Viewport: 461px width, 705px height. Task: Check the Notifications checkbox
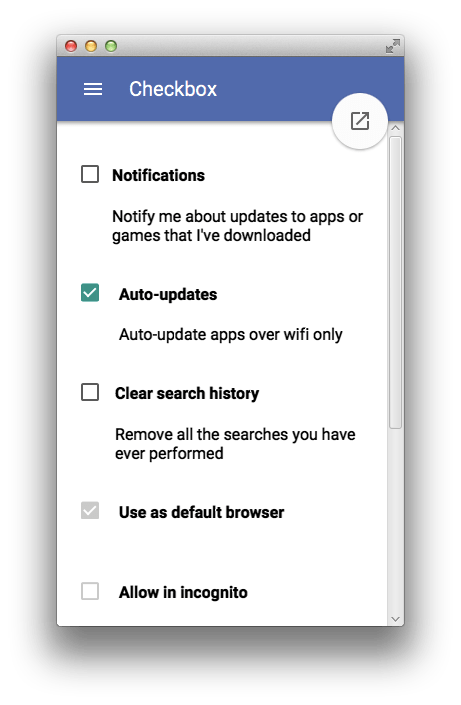pos(90,174)
